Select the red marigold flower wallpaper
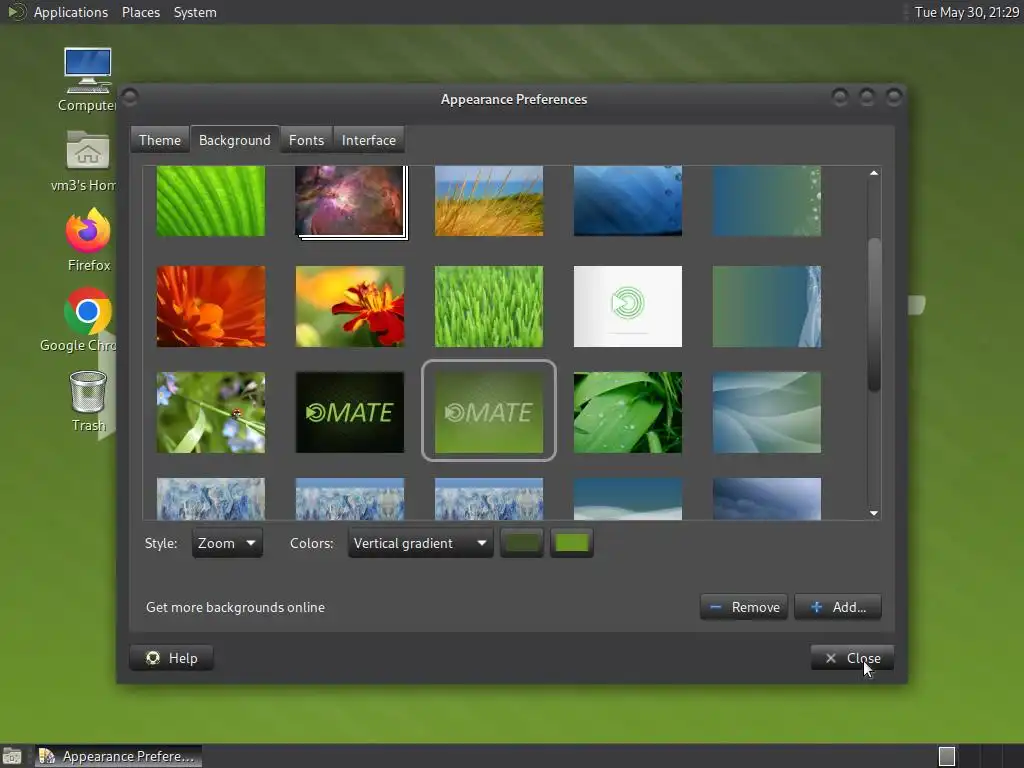The height and width of the screenshot is (768, 1024). click(349, 306)
